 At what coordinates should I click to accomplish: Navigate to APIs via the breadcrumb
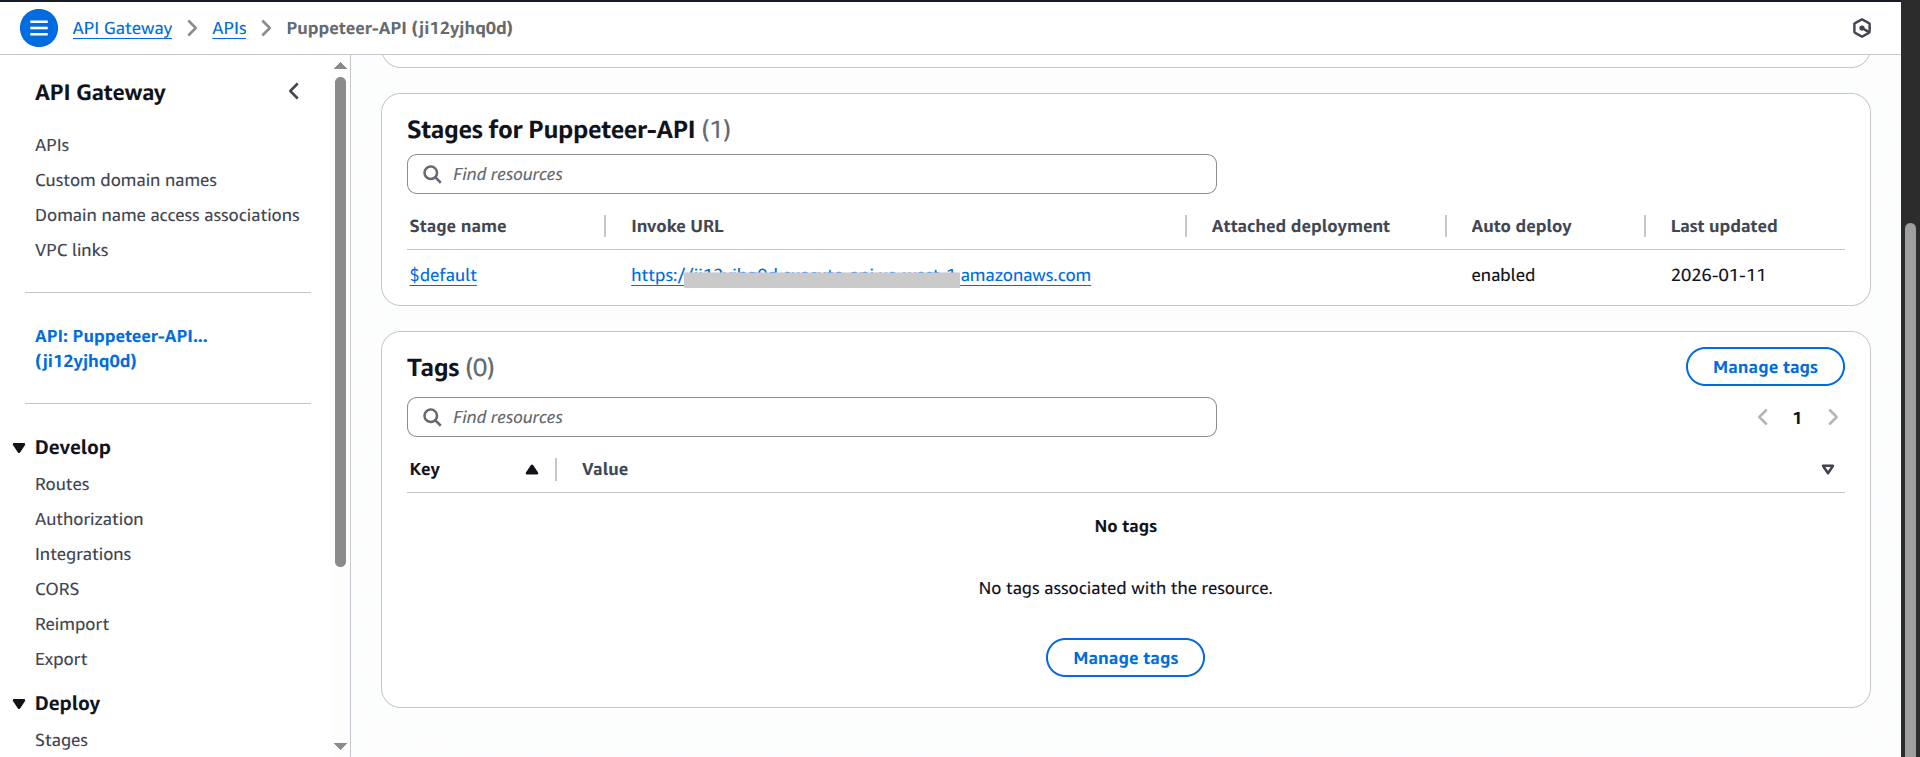tap(229, 28)
